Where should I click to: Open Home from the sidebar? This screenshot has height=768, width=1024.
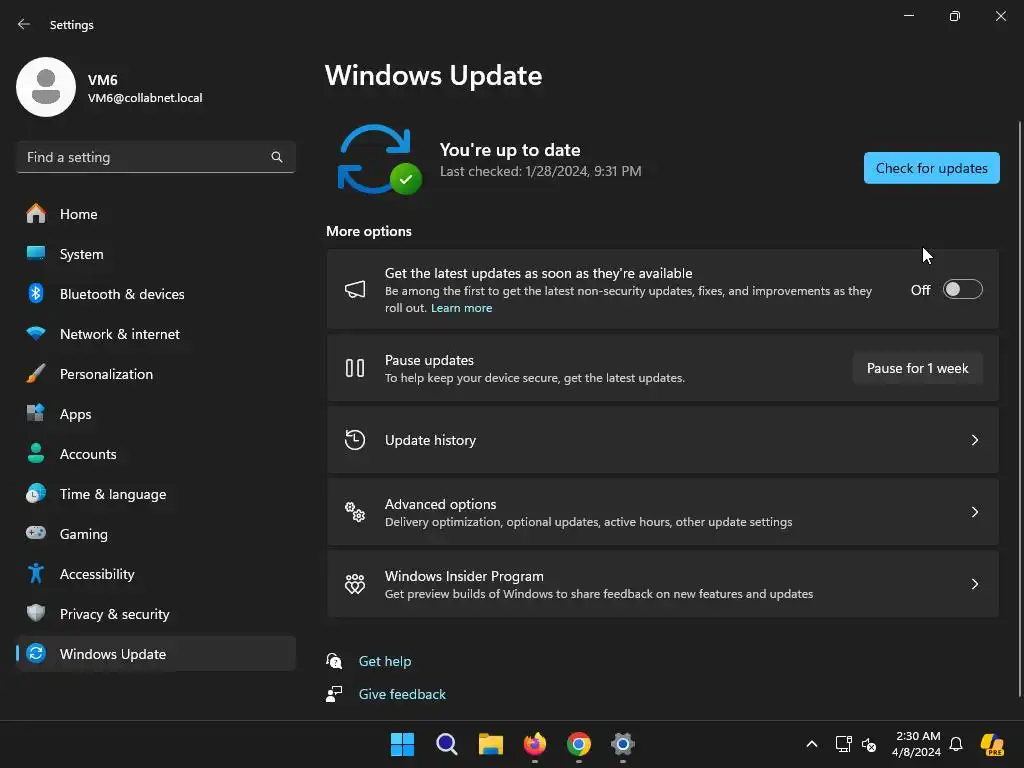pyautogui.click(x=155, y=214)
